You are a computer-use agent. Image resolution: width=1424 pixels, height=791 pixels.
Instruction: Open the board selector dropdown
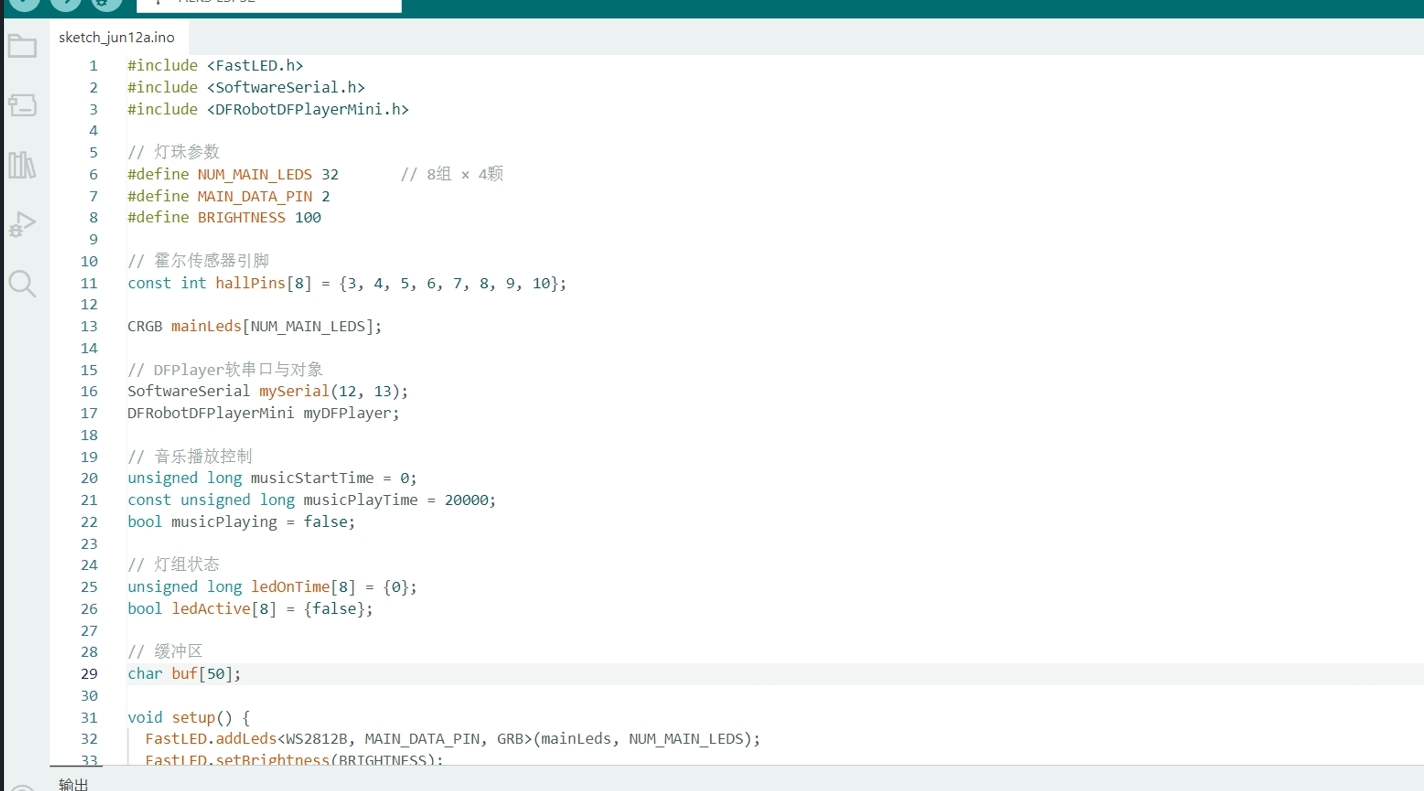pyautogui.click(x=269, y=4)
